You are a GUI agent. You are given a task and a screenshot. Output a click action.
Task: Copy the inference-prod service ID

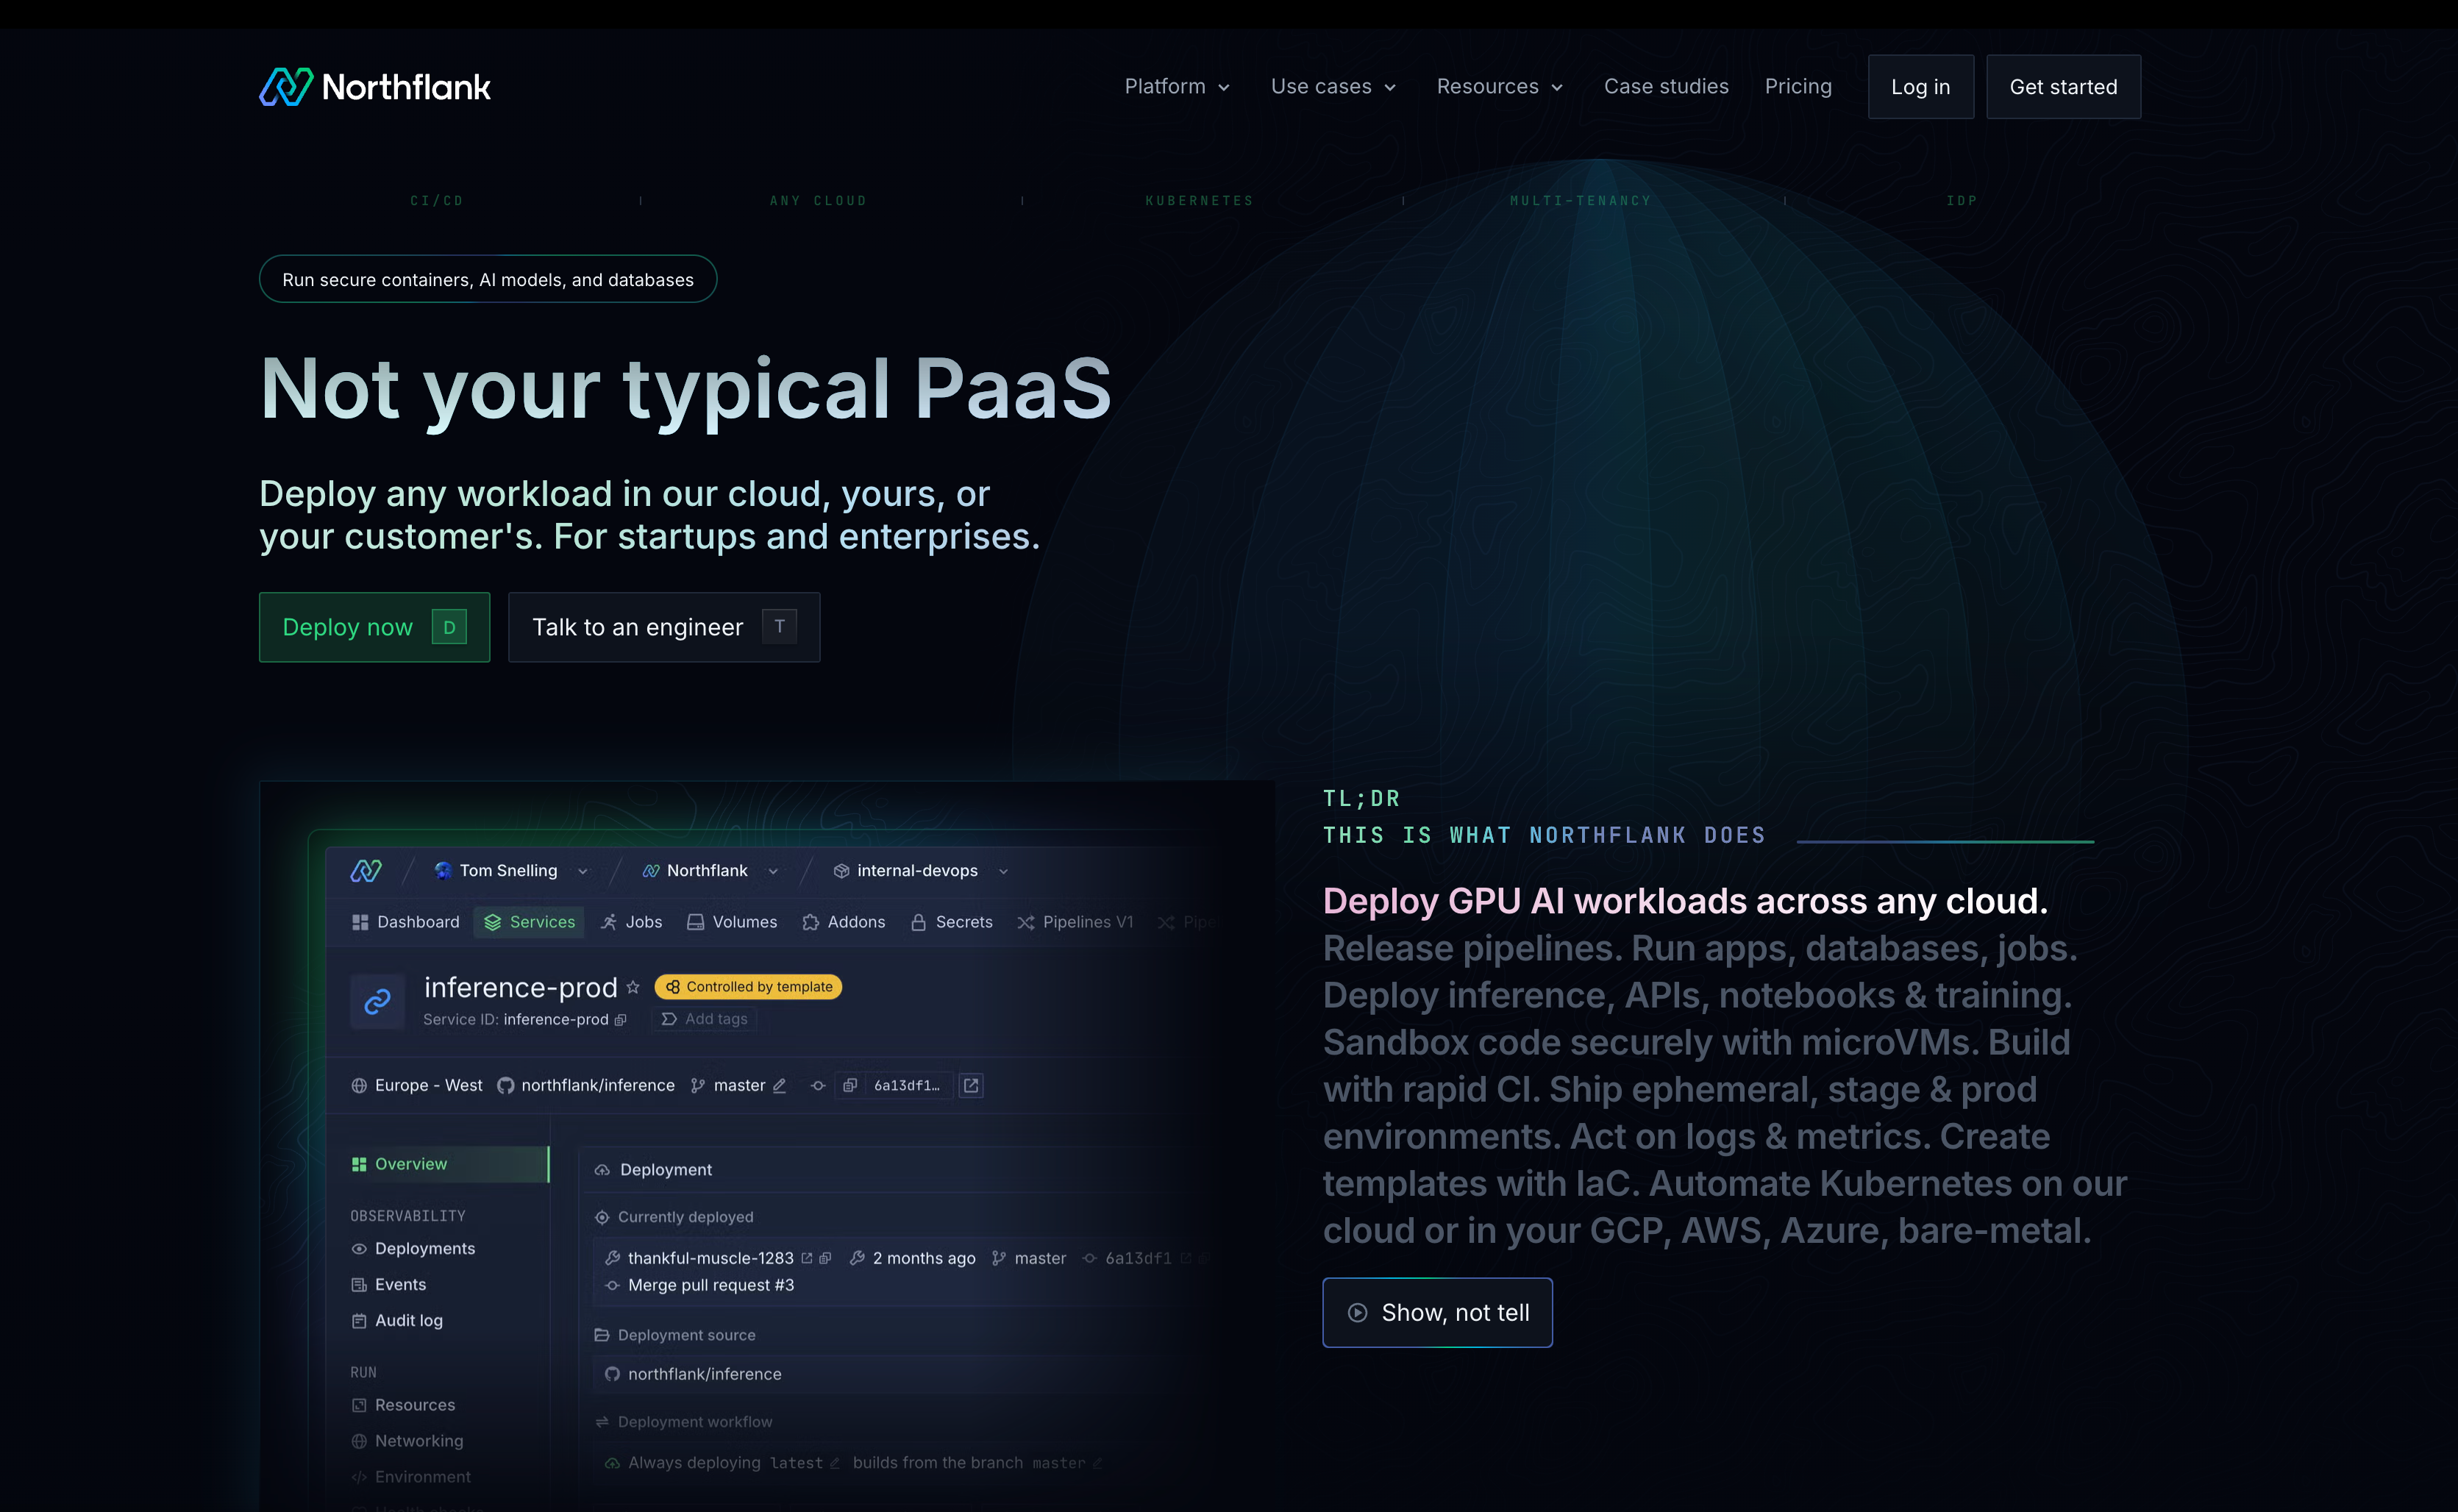pyautogui.click(x=621, y=1019)
